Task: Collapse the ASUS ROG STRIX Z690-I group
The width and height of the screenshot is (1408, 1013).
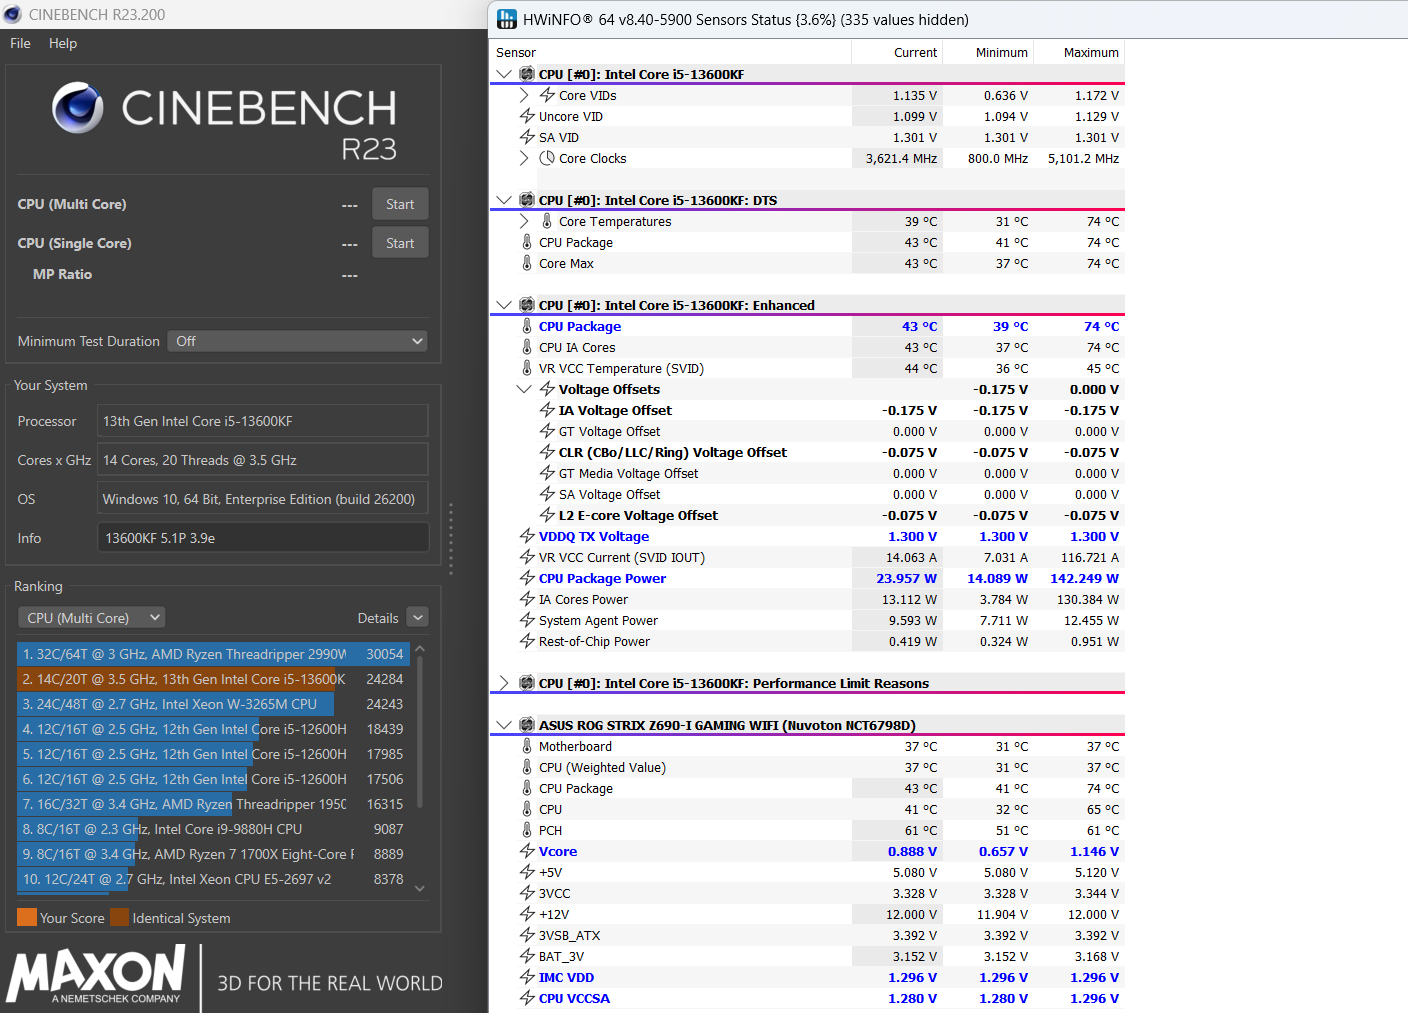Action: (504, 725)
